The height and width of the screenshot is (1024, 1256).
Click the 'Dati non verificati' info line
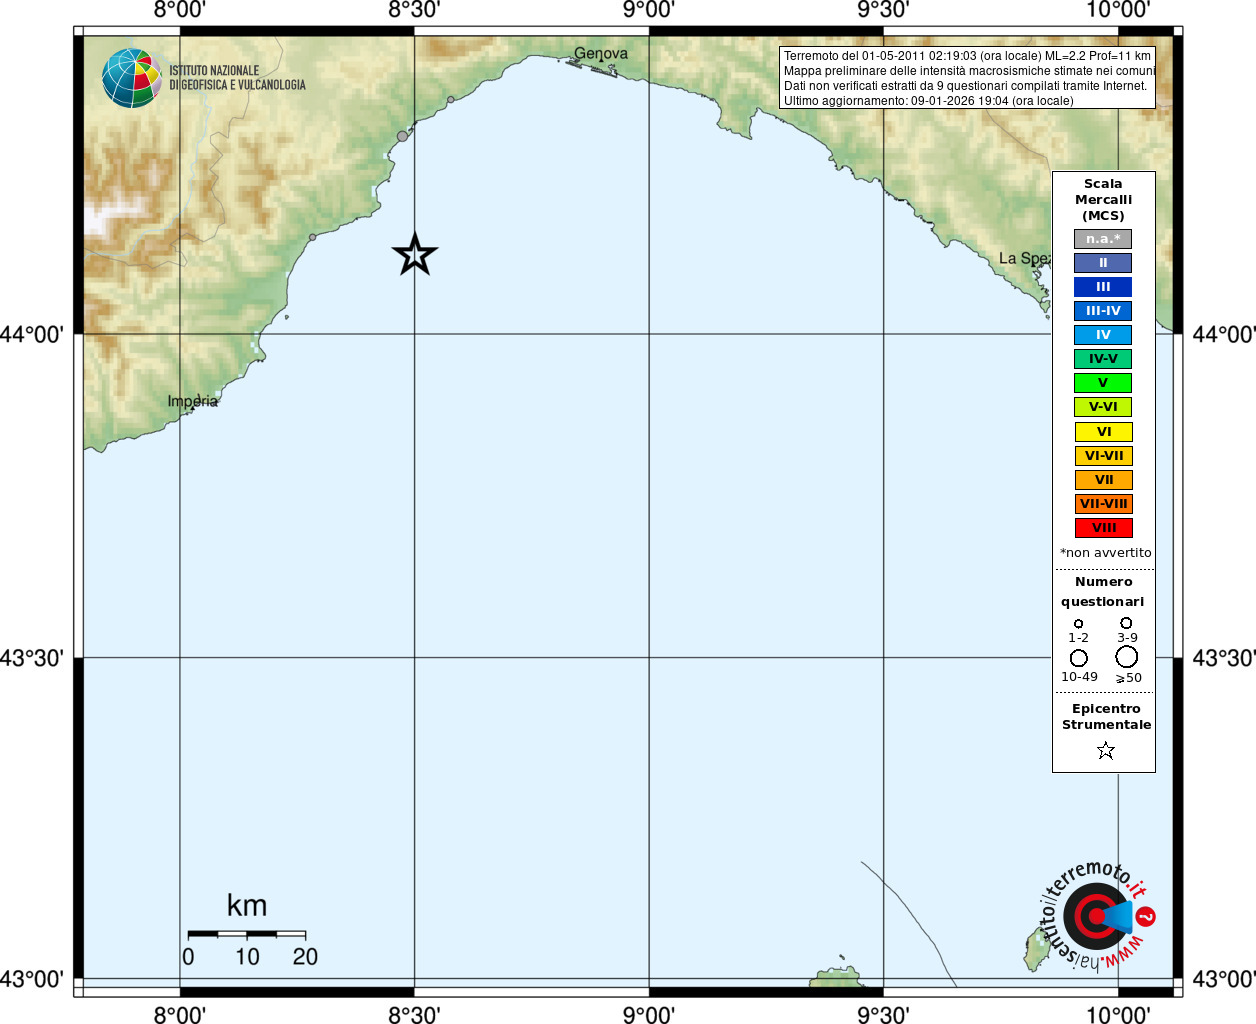pos(965,86)
